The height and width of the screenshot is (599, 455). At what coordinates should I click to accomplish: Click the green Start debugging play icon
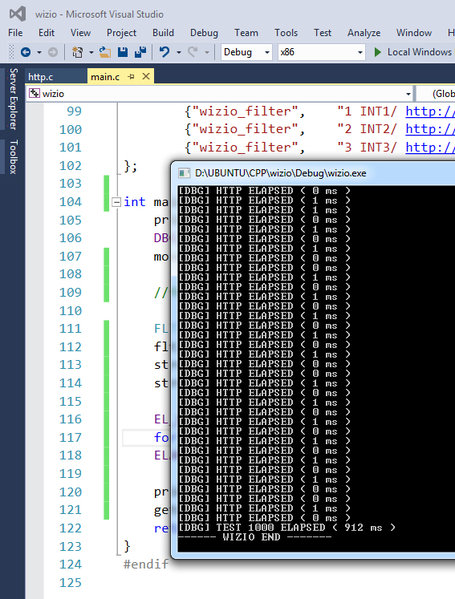(377, 52)
